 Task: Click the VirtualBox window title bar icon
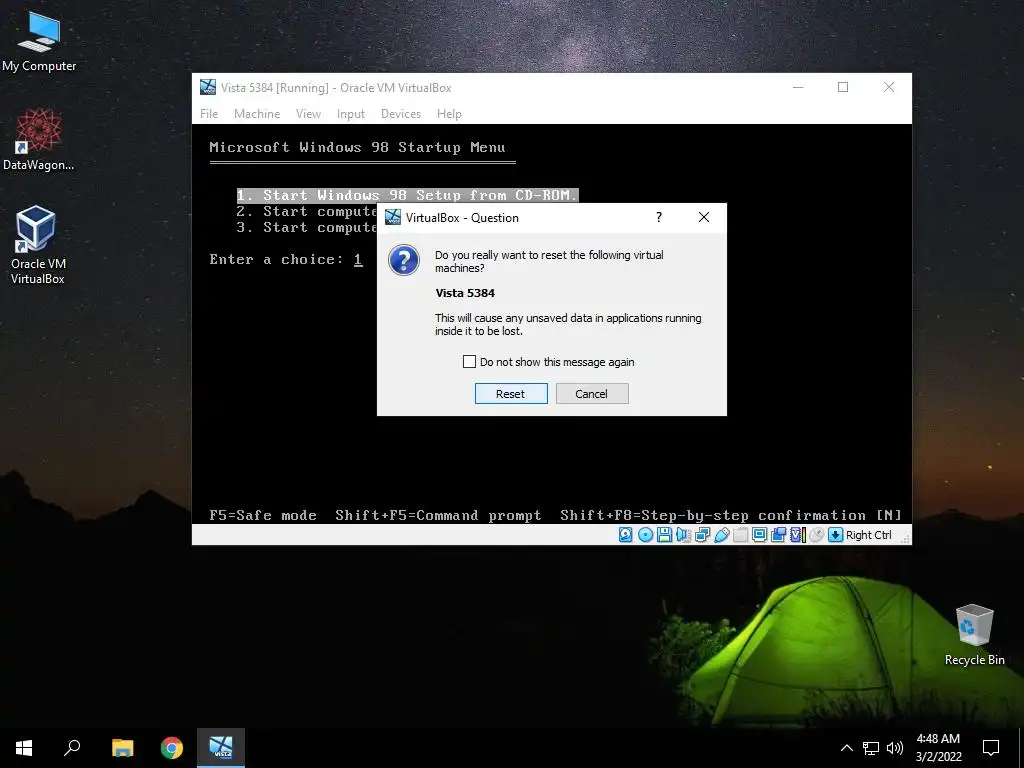click(x=208, y=87)
